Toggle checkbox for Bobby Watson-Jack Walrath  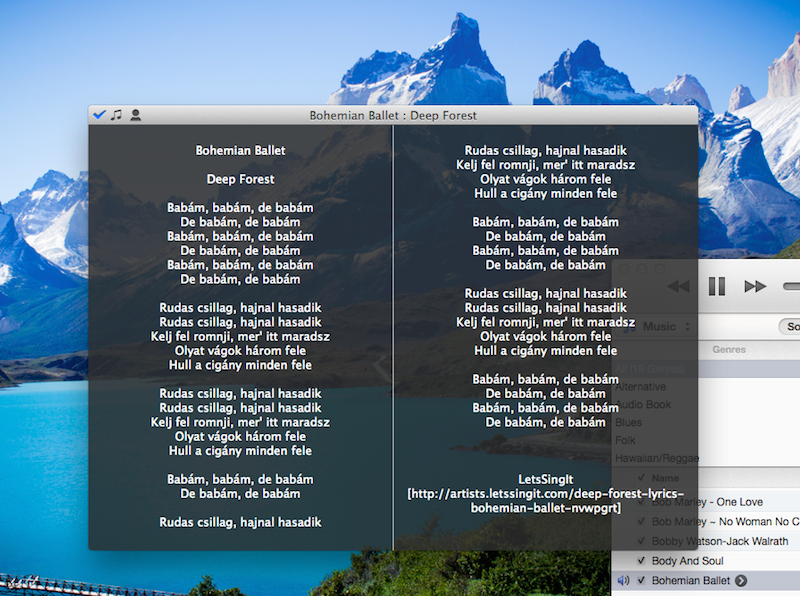(641, 541)
